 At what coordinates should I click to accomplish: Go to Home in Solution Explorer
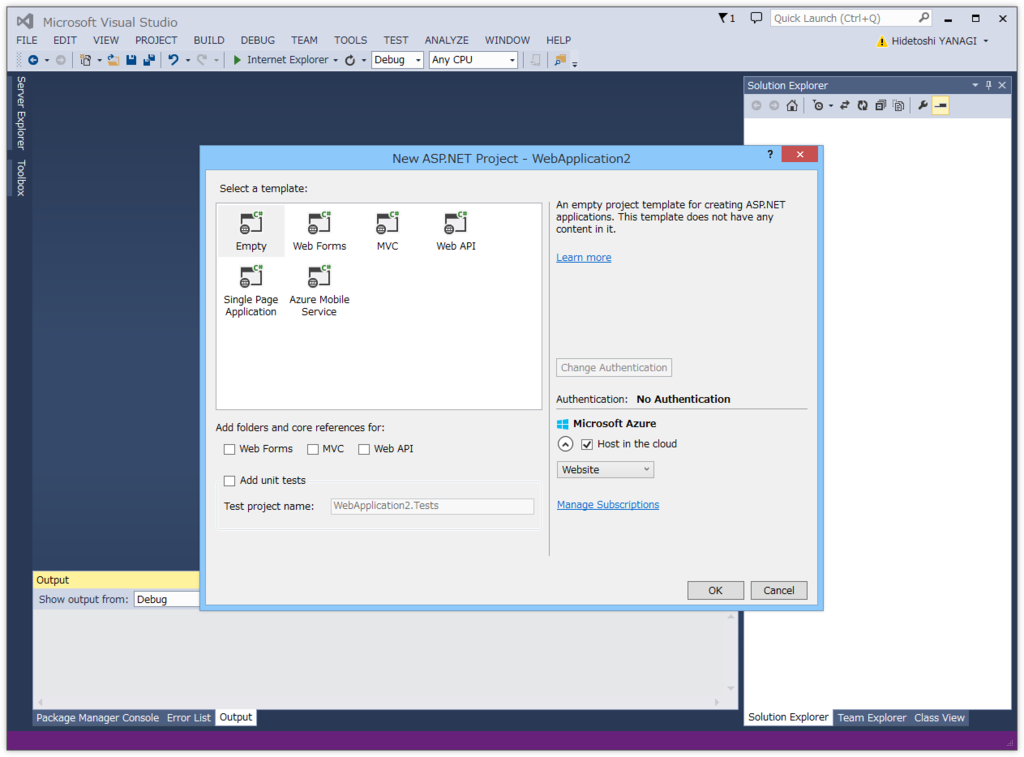(792, 106)
